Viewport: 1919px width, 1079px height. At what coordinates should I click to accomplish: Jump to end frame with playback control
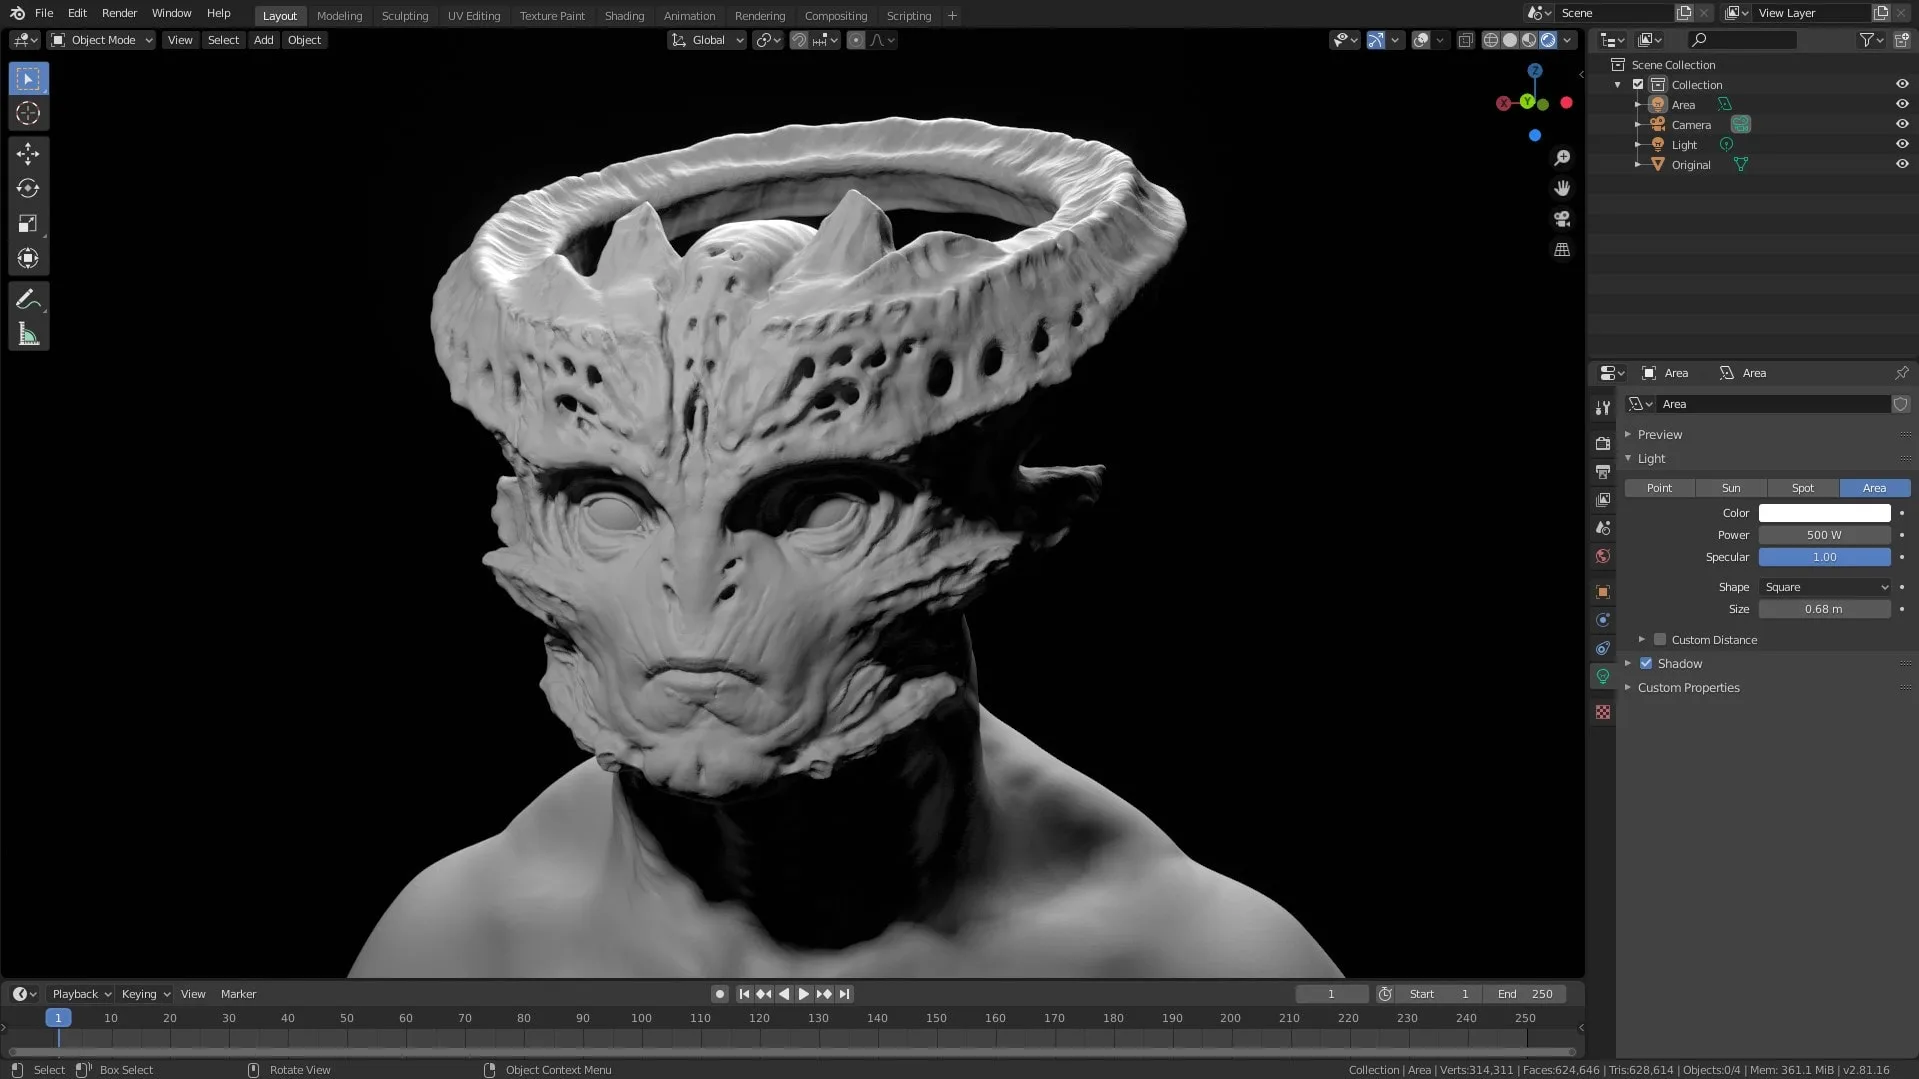pyautogui.click(x=844, y=993)
